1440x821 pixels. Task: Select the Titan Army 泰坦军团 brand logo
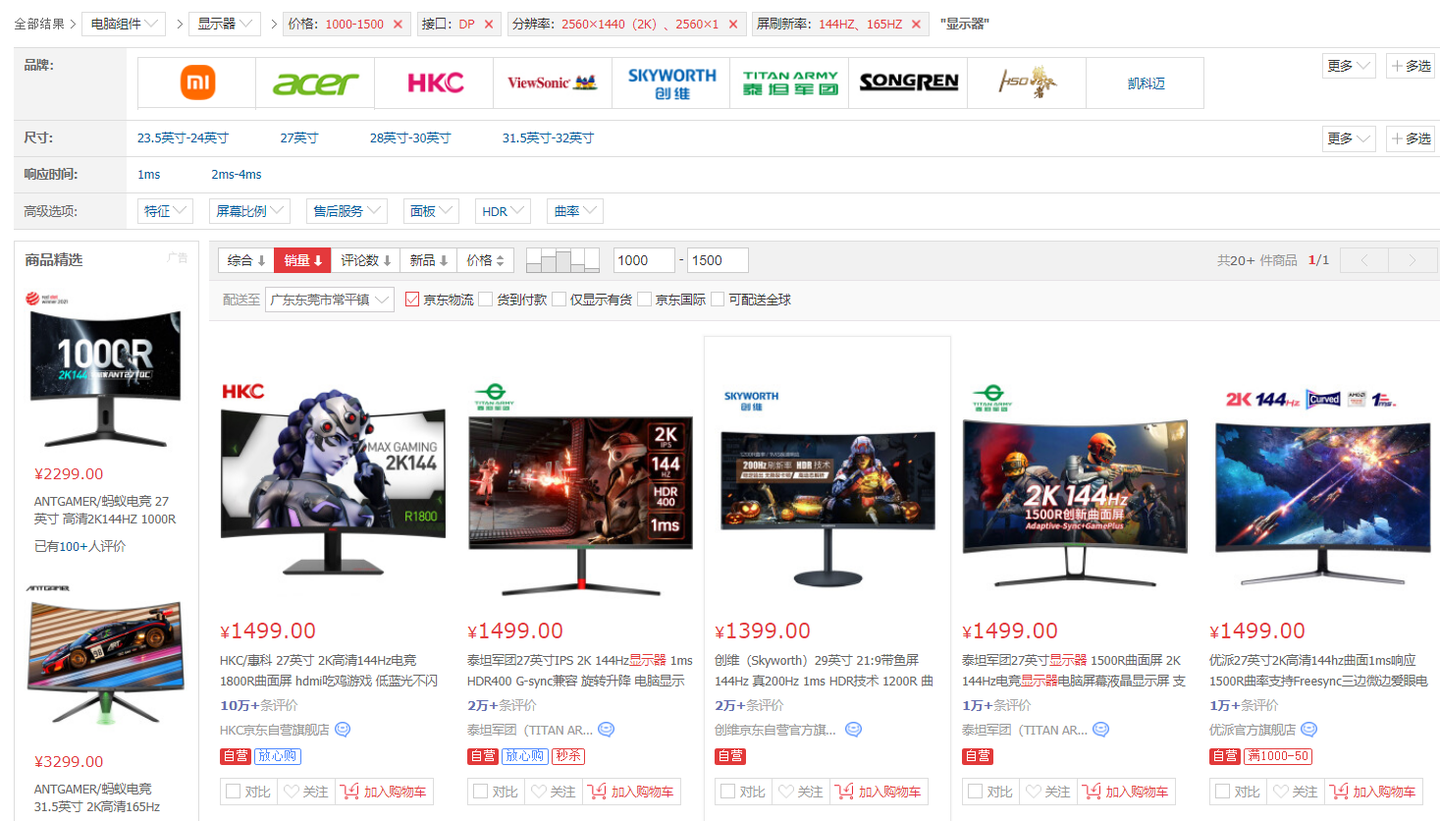pyautogui.click(x=789, y=83)
